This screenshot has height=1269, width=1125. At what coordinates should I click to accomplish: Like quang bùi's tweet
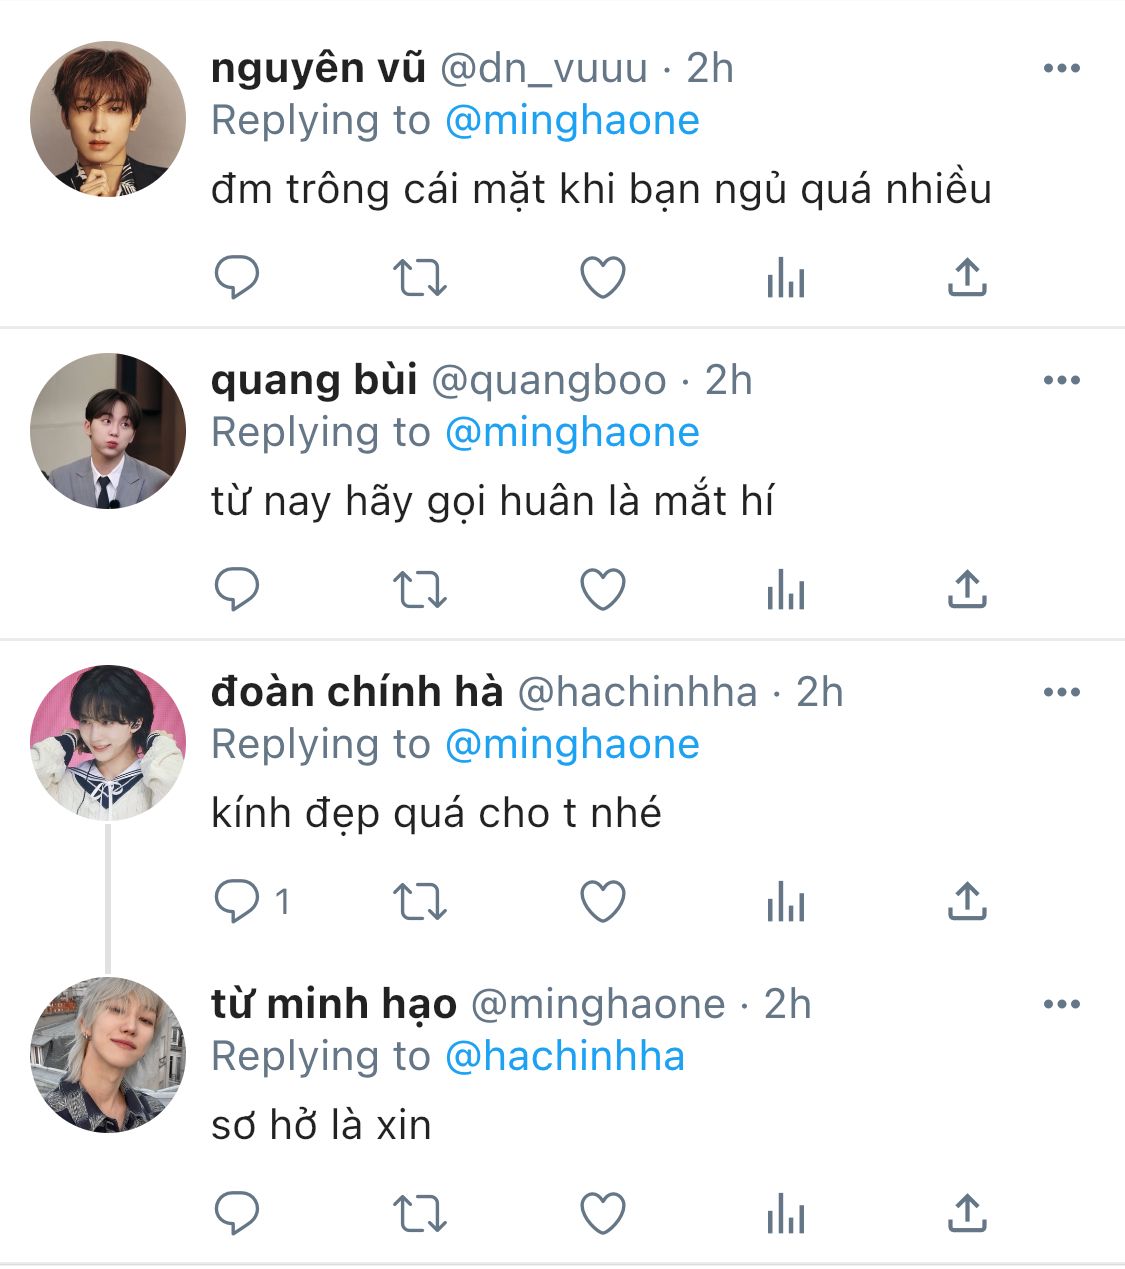point(603,590)
